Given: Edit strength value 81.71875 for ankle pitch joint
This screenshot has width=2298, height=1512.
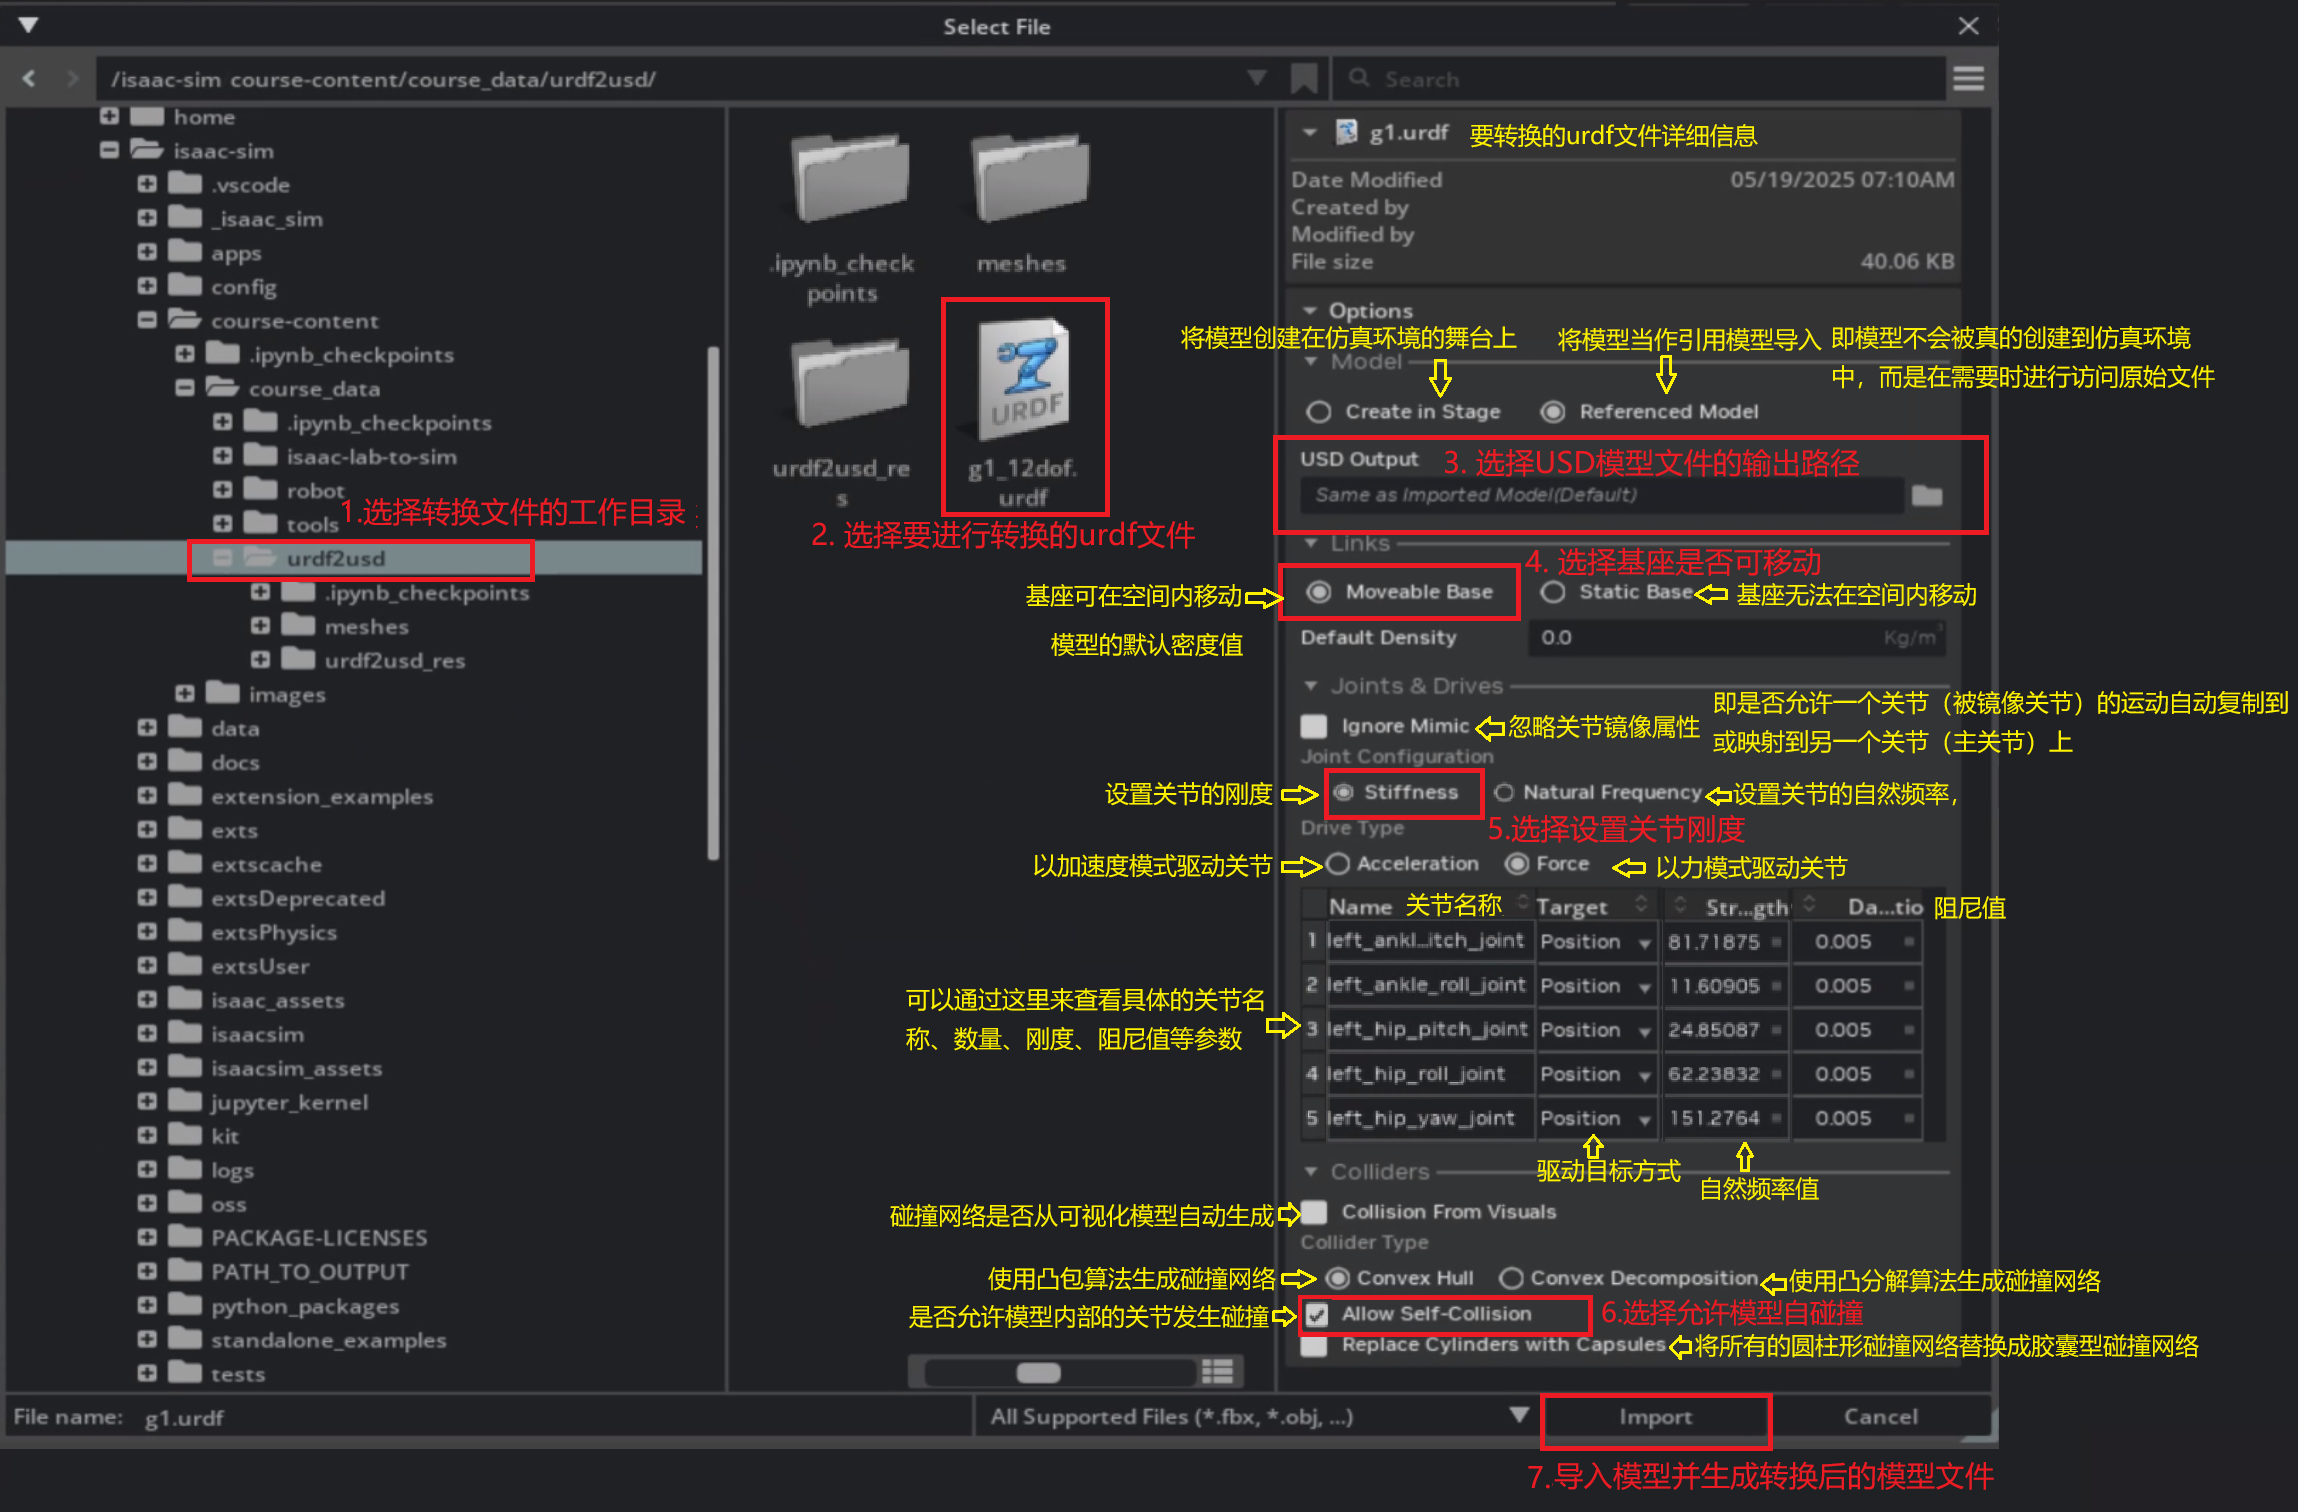Looking at the screenshot, I should 1725,941.
